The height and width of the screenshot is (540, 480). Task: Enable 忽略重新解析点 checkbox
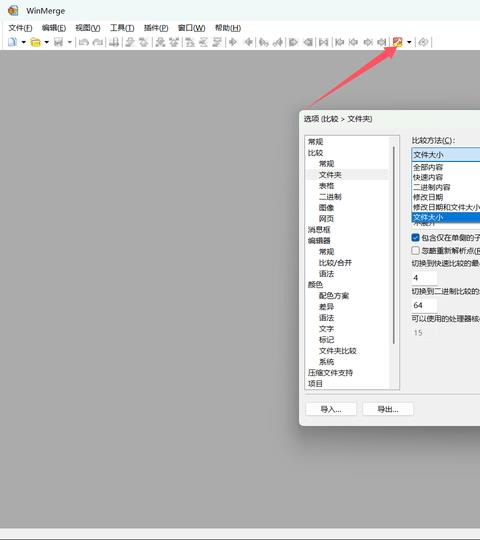click(415, 251)
